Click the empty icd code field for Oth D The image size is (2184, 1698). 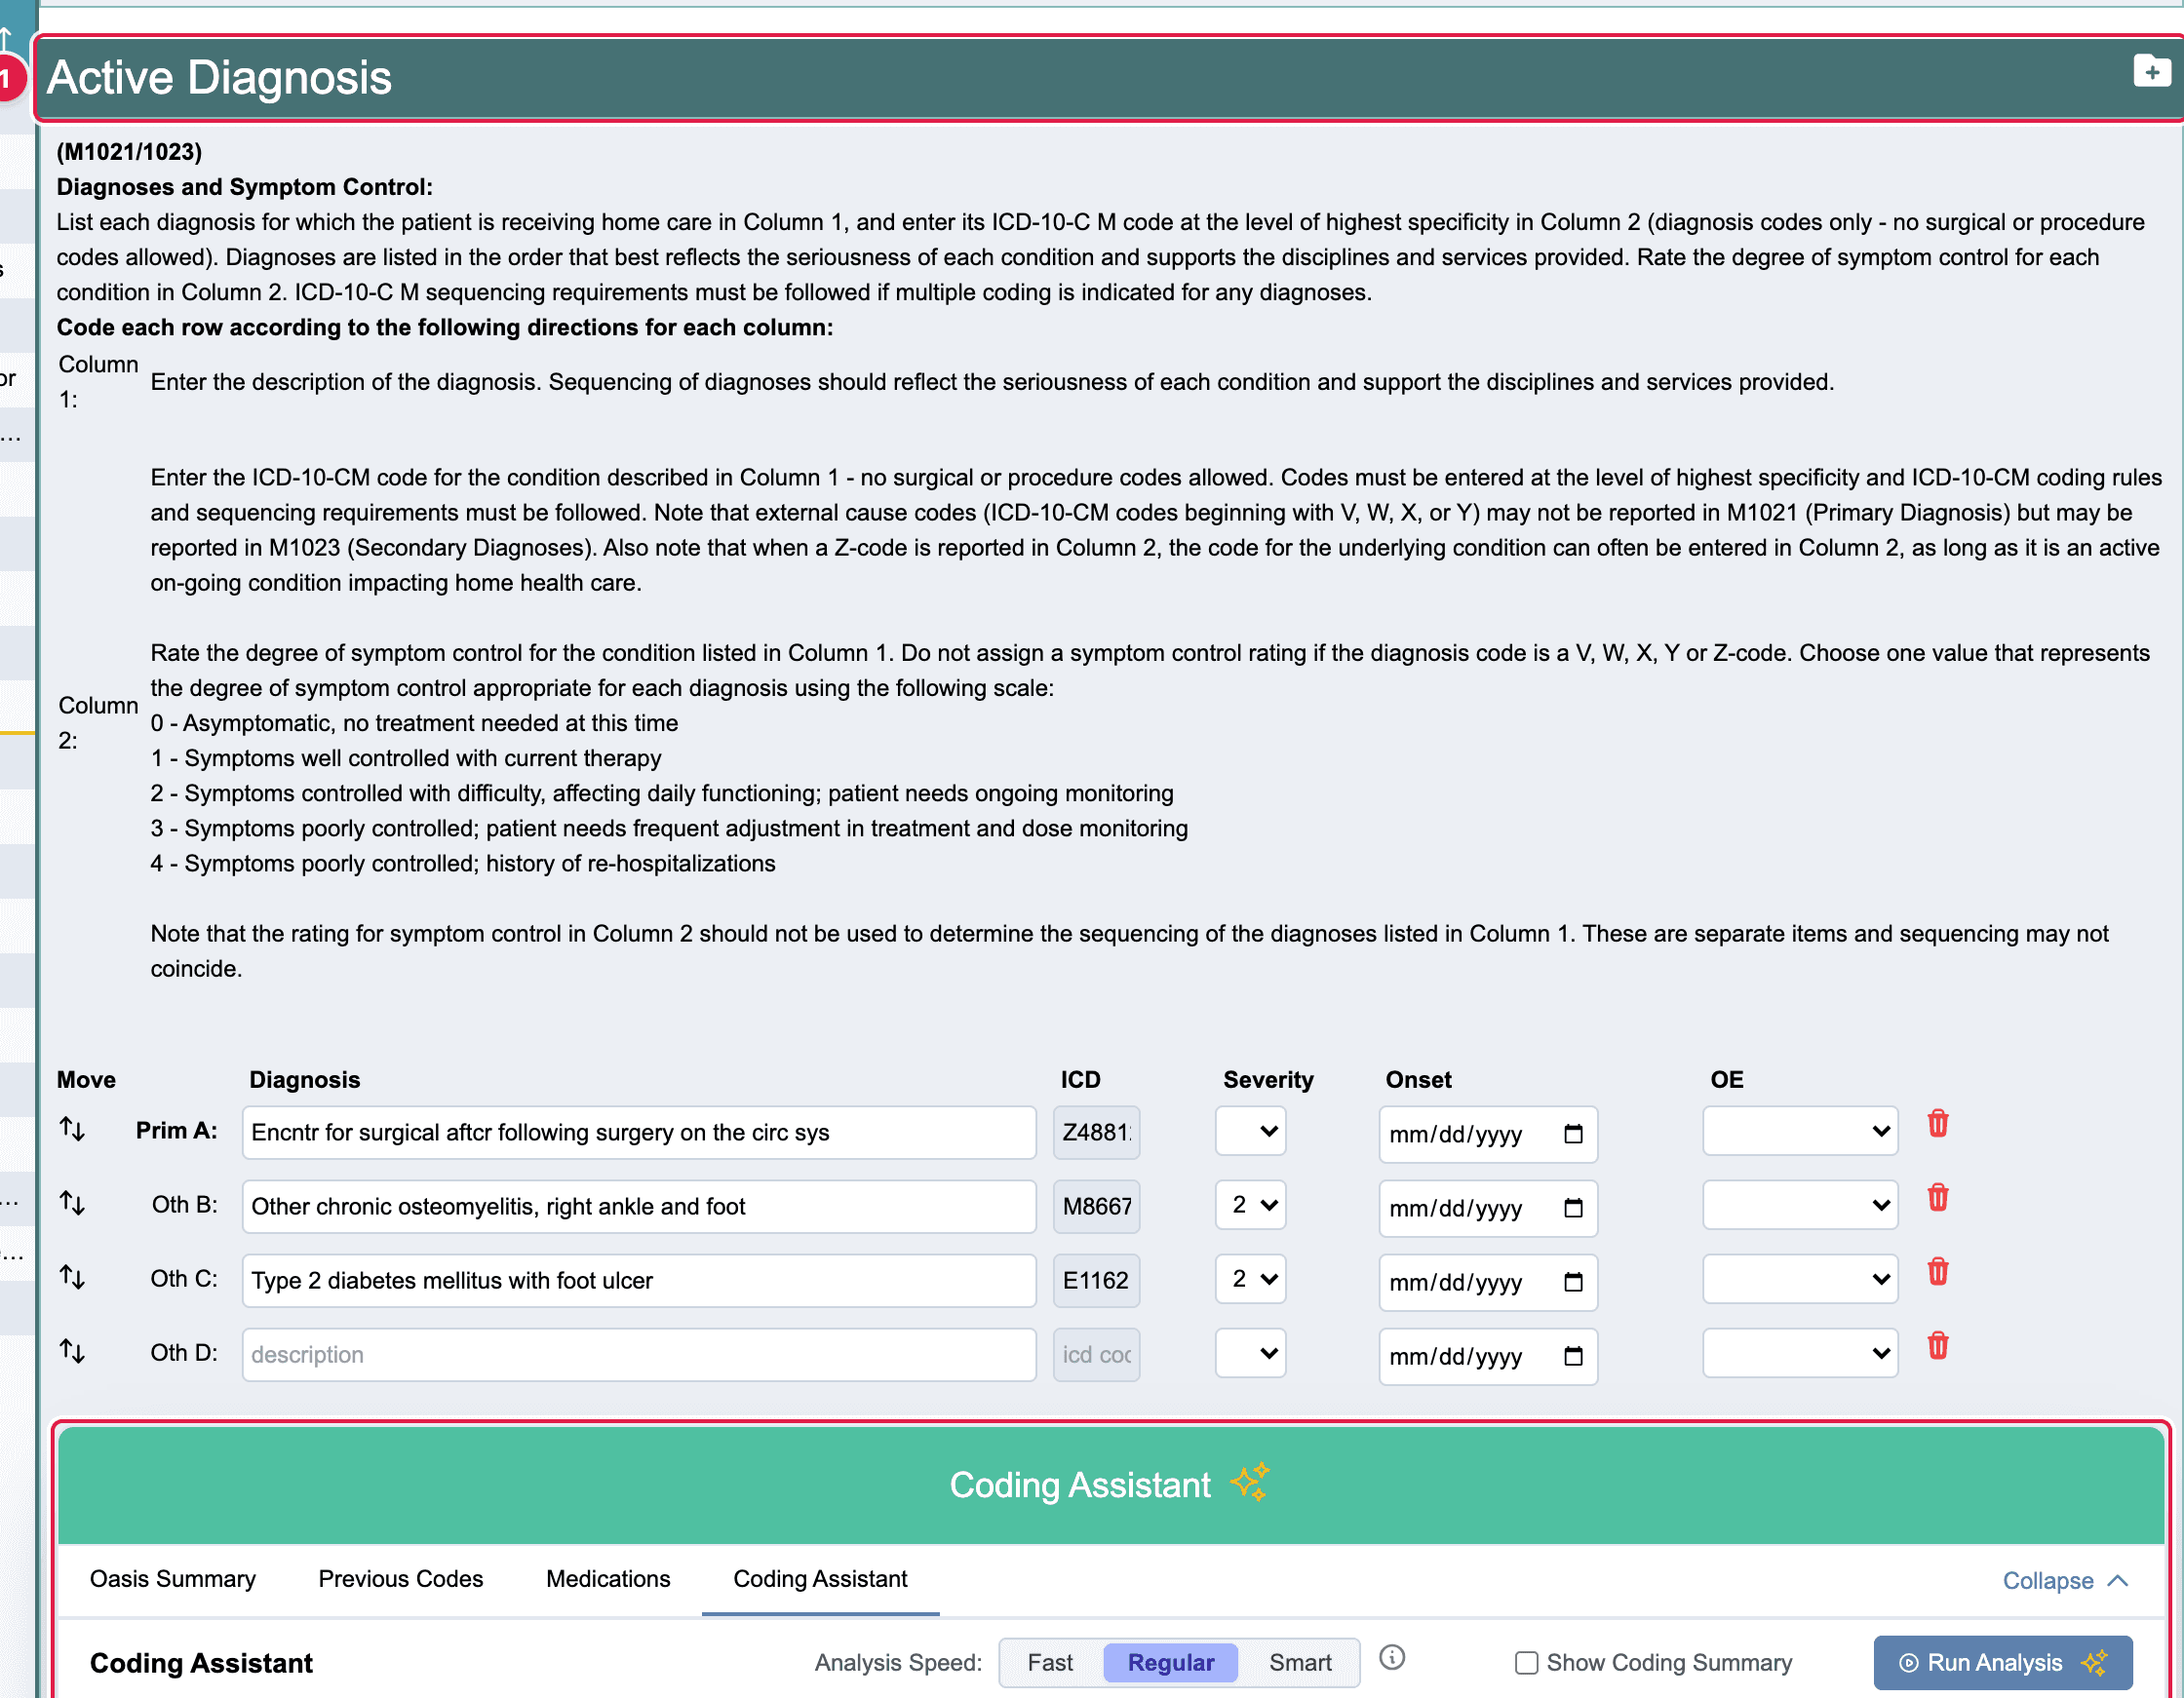pyautogui.click(x=1096, y=1355)
